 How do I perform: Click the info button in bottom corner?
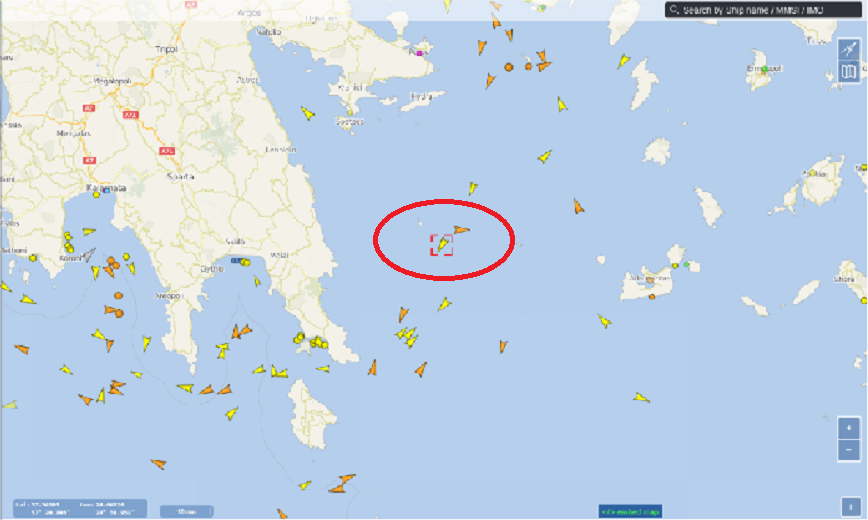pos(850,506)
